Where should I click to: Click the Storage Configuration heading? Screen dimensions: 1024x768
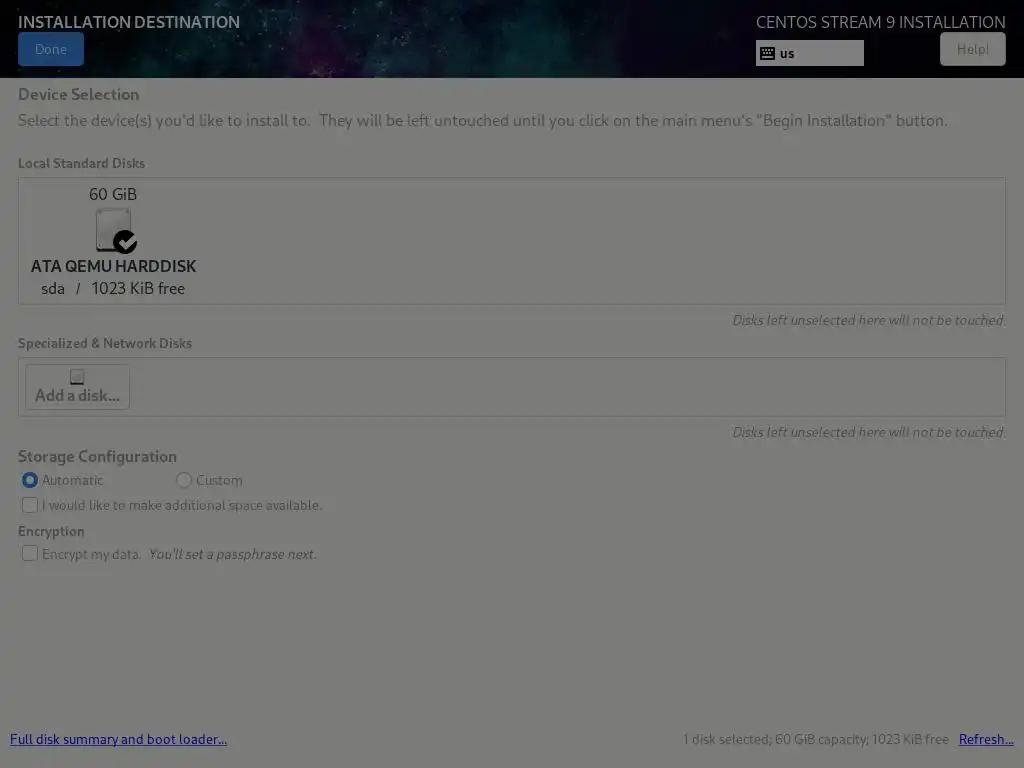click(97, 456)
